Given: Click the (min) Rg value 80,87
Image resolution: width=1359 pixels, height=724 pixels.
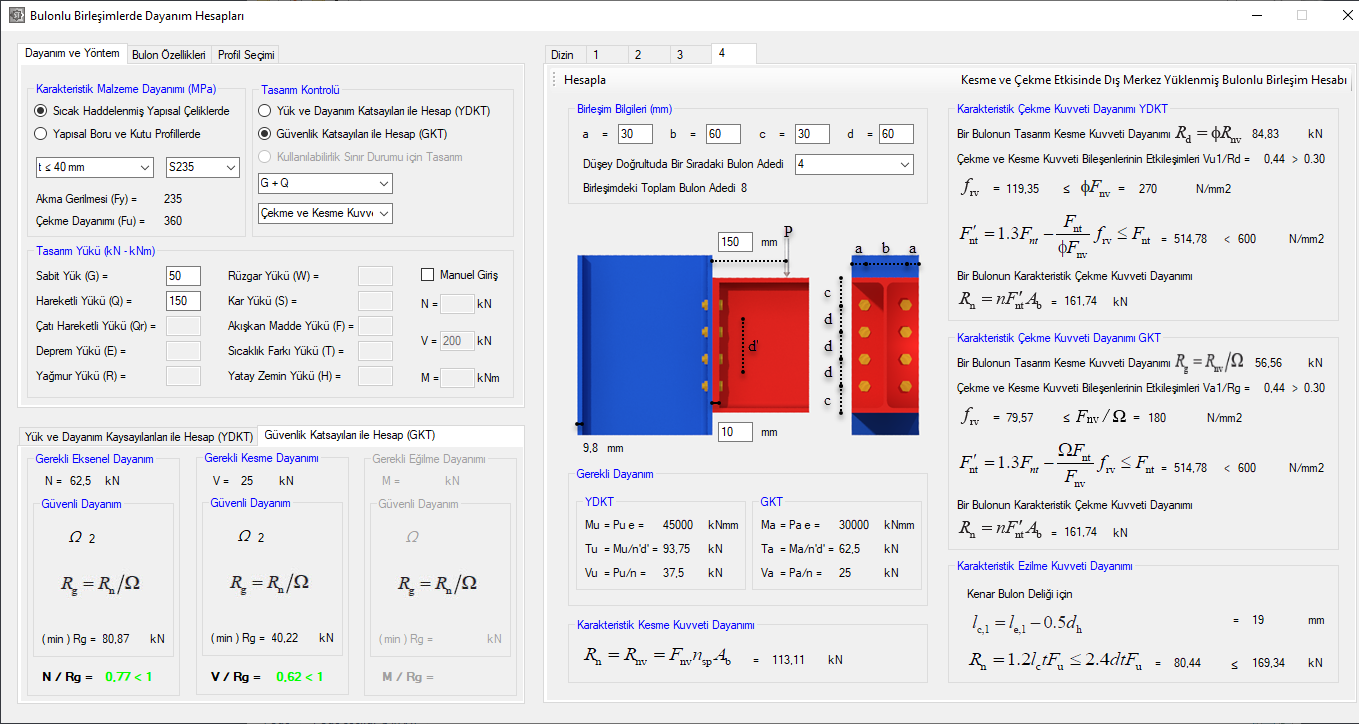Looking at the screenshot, I should [x=118, y=638].
